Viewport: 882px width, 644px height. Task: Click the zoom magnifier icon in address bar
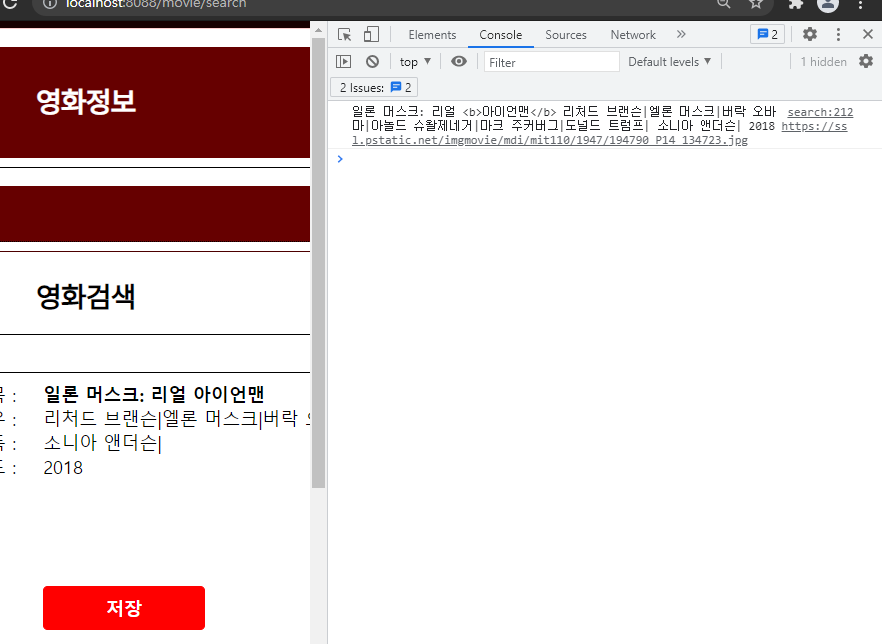click(723, 4)
